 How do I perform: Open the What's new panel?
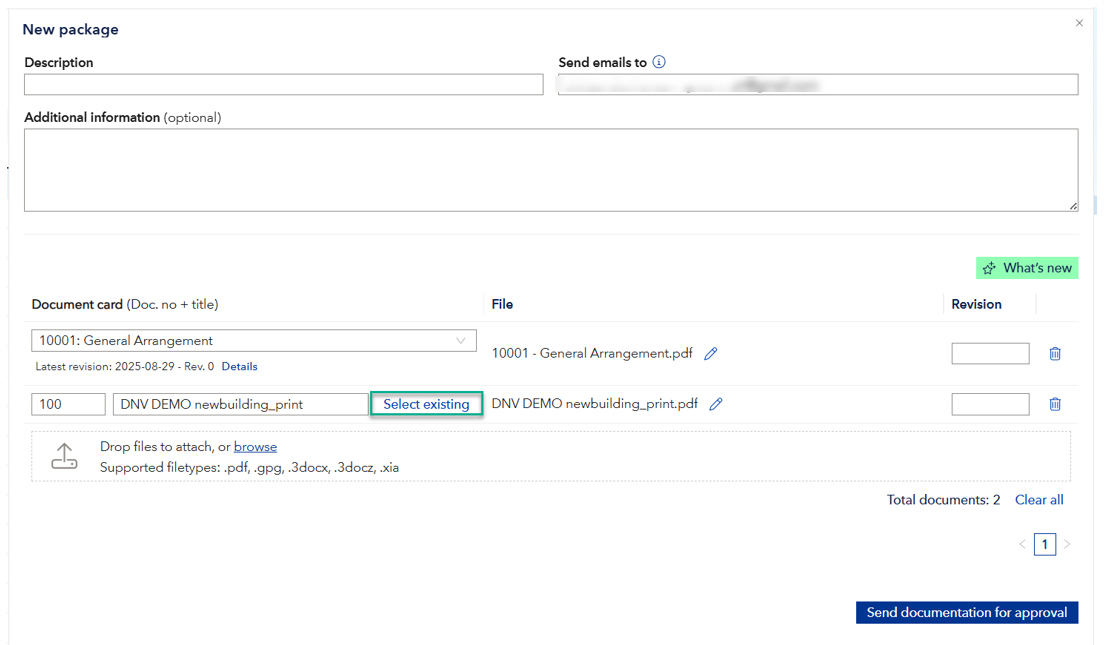[x=1027, y=268]
